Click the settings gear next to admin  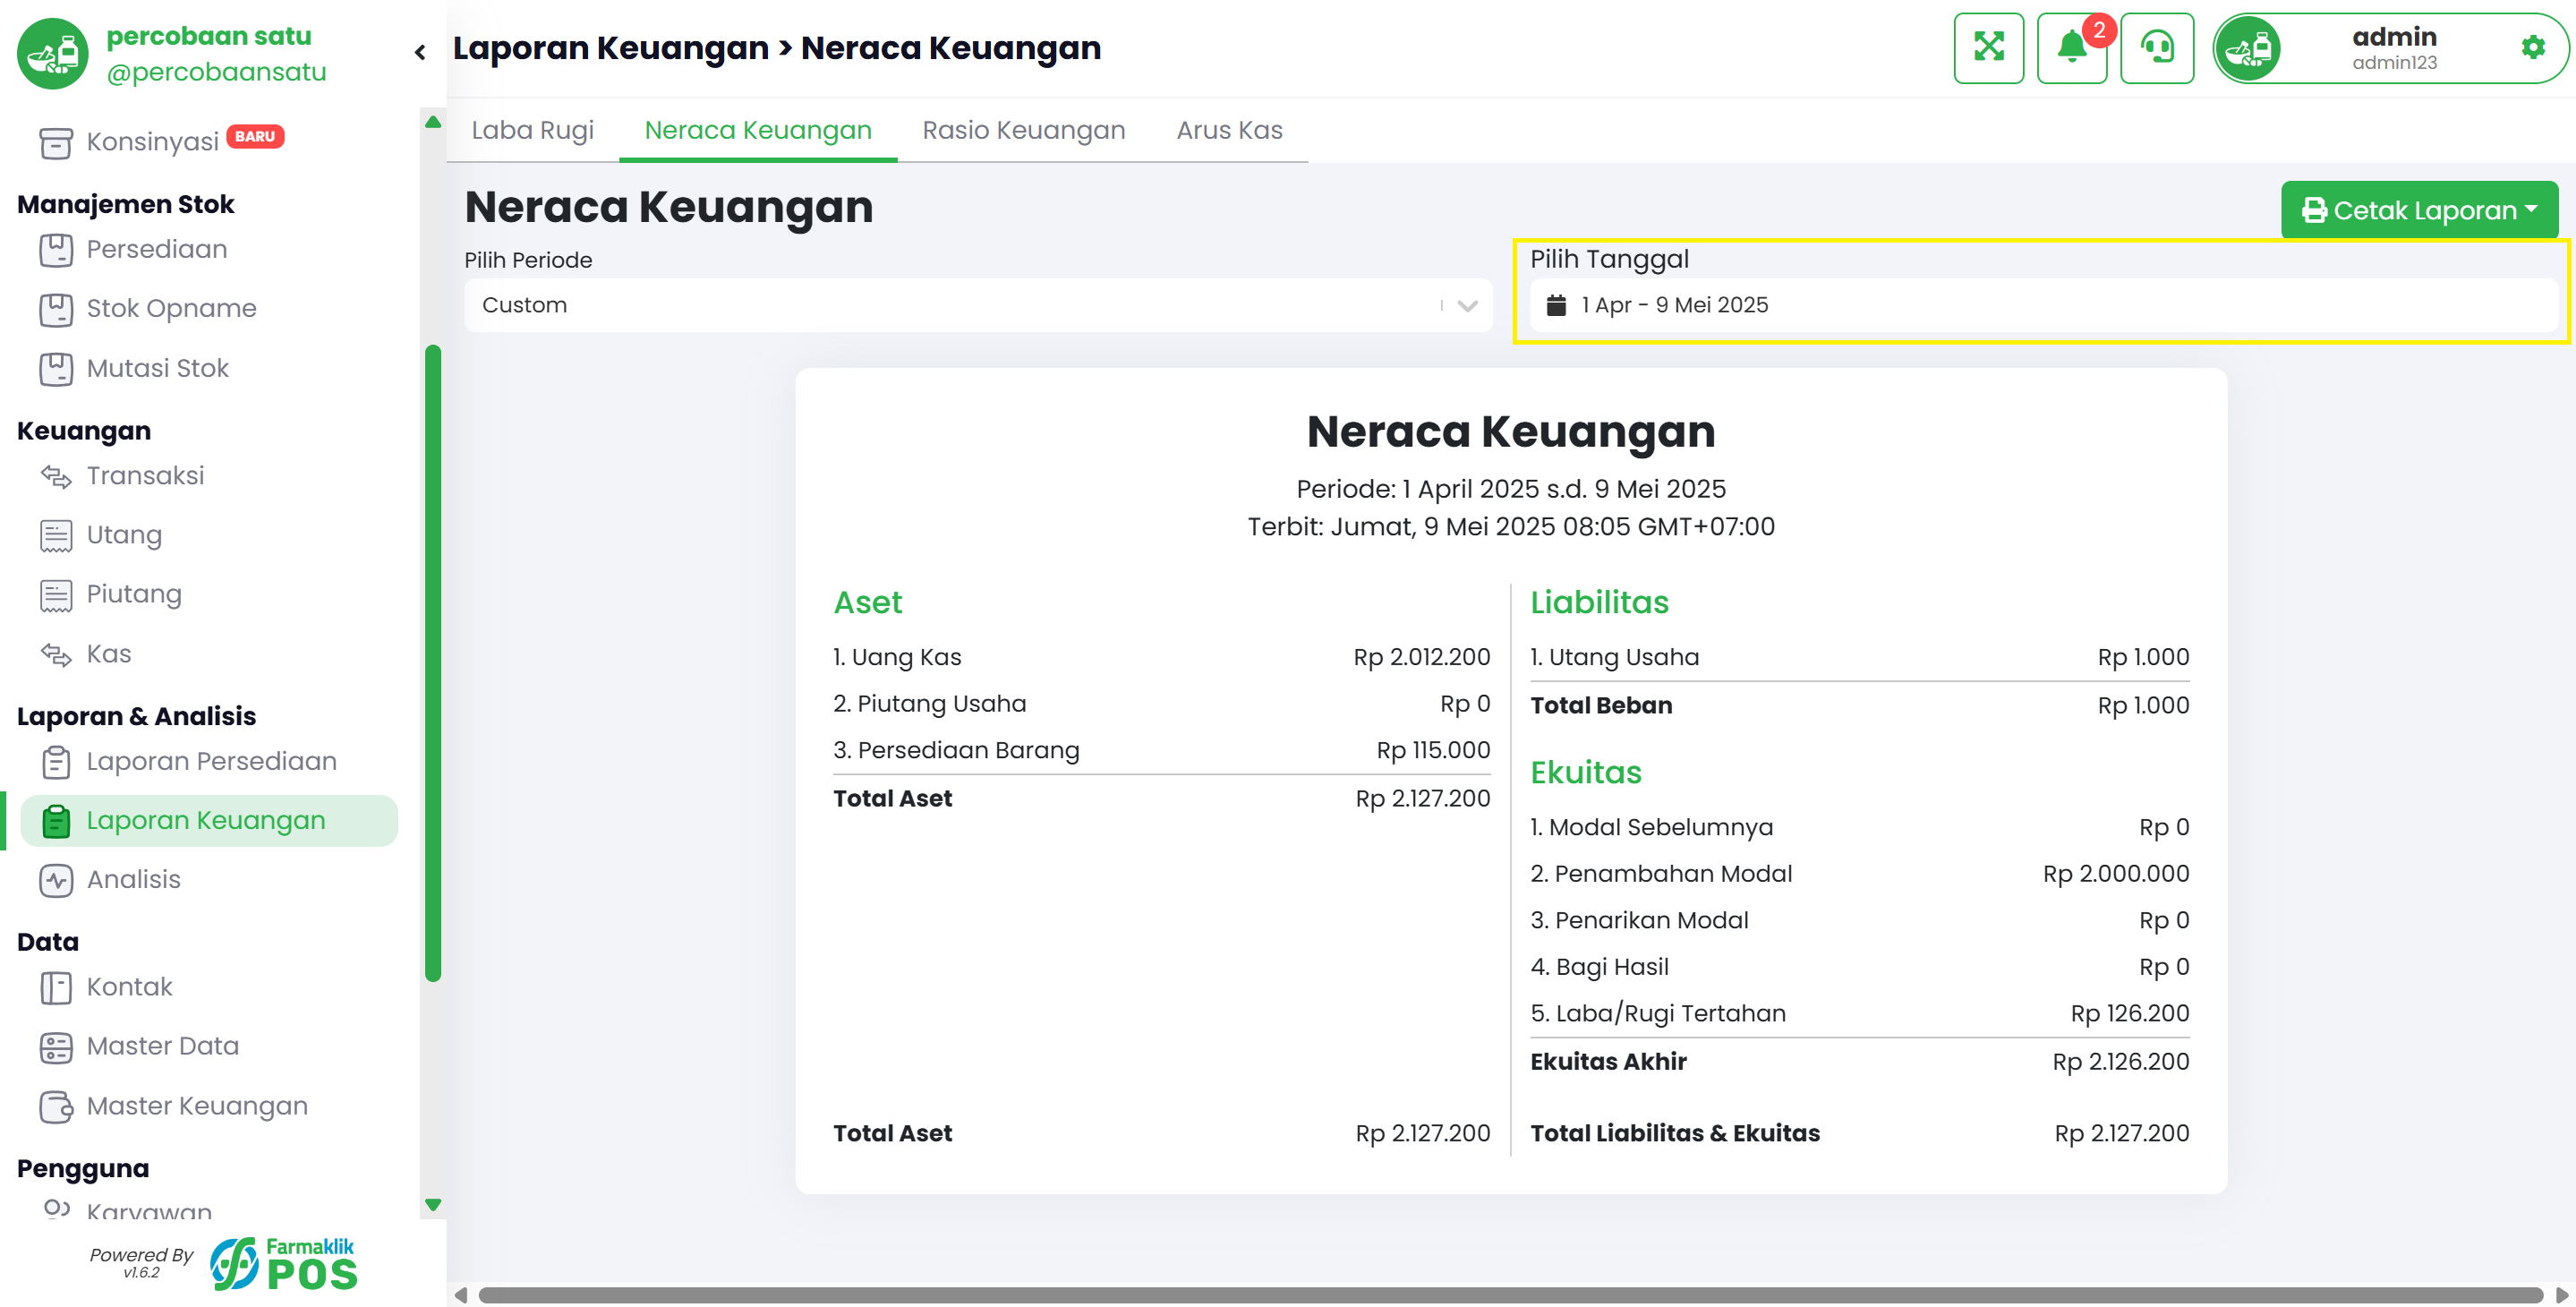pos(2532,47)
